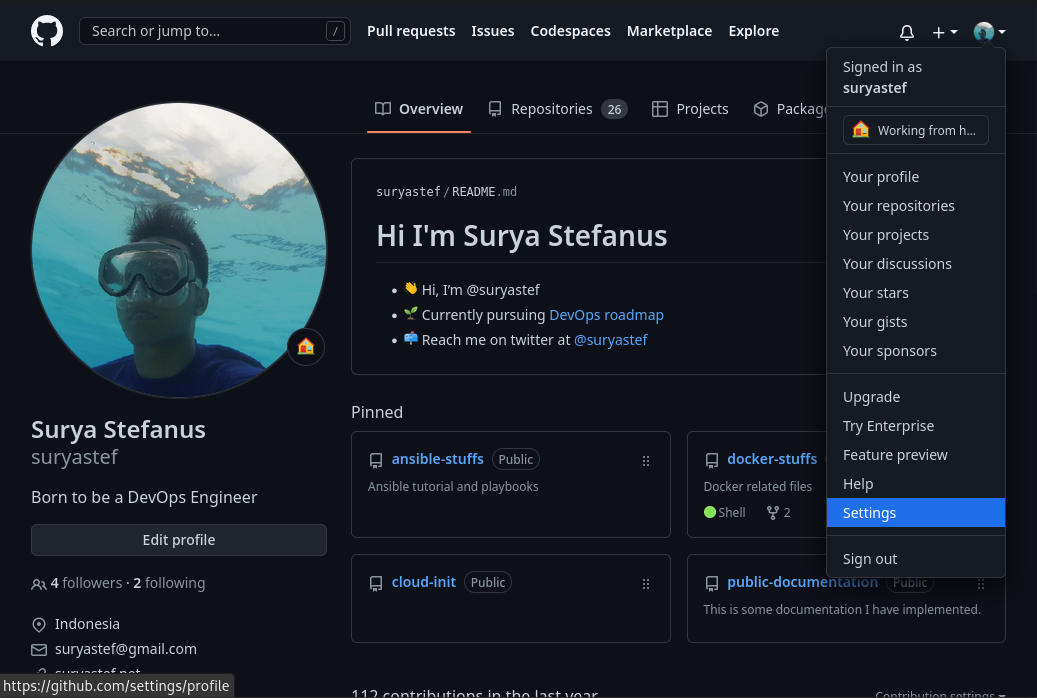Open the cloud-init repository
The image size is (1037, 698).
[423, 582]
